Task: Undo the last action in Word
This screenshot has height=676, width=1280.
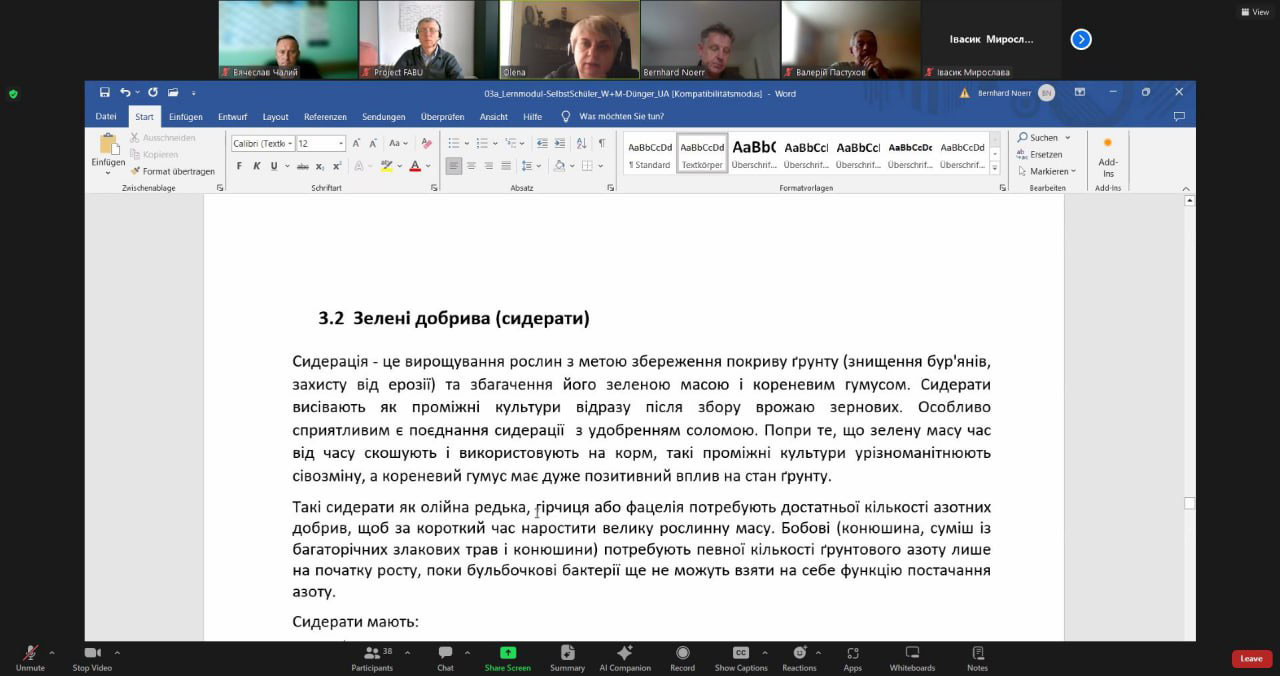Action: tap(125, 92)
